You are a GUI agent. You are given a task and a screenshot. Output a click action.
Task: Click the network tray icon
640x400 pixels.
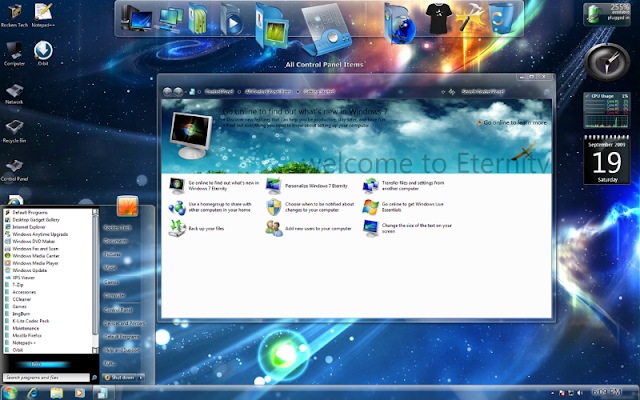[x=571, y=393]
